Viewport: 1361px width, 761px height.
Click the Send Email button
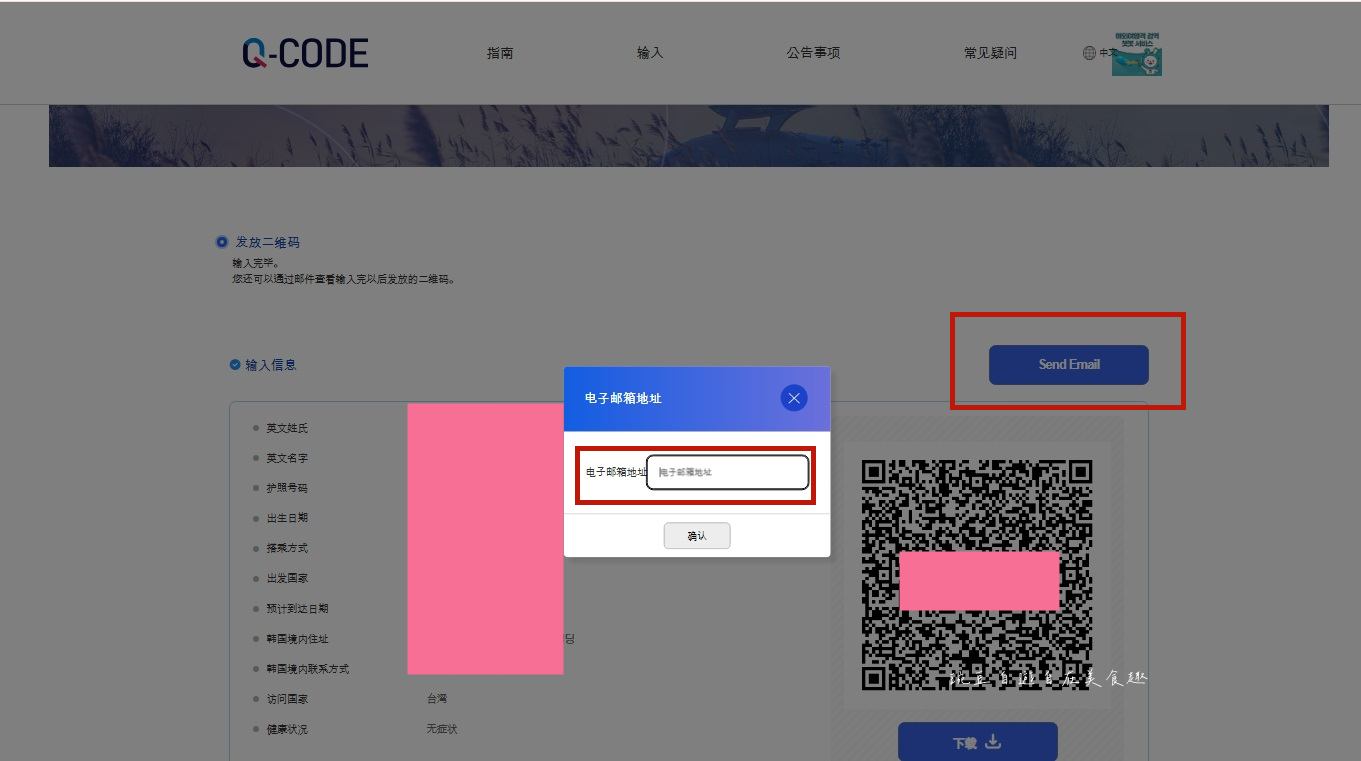pos(1068,365)
